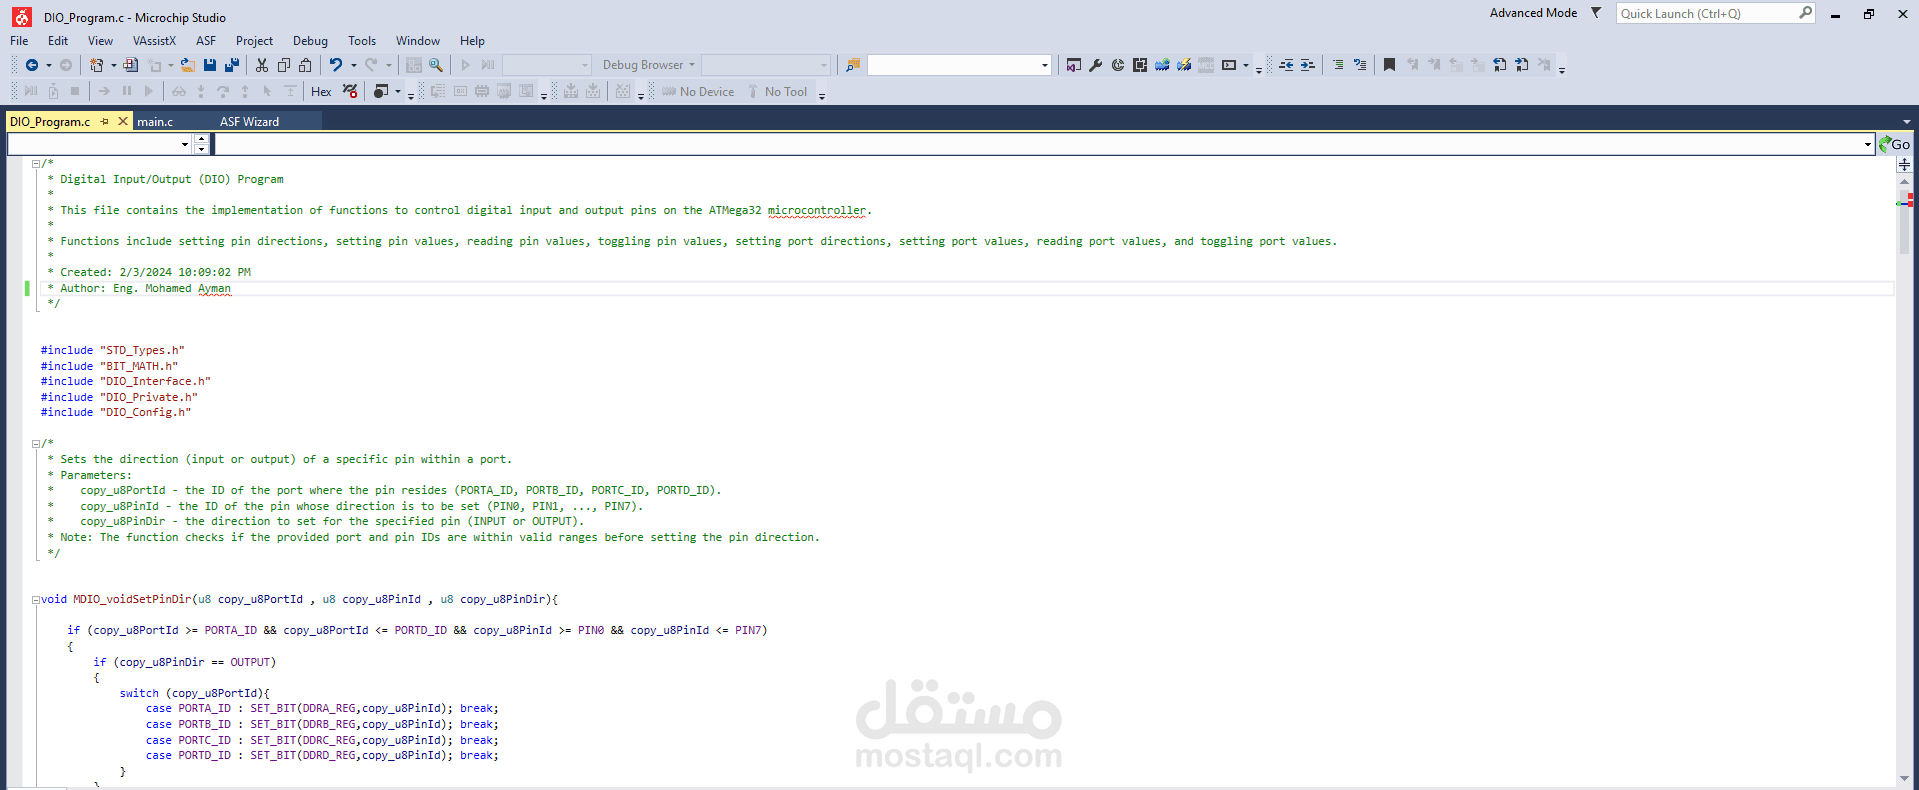The height and width of the screenshot is (790, 1919).
Task: Open Solution Explorer from the toolbar icon
Action: click(1074, 65)
